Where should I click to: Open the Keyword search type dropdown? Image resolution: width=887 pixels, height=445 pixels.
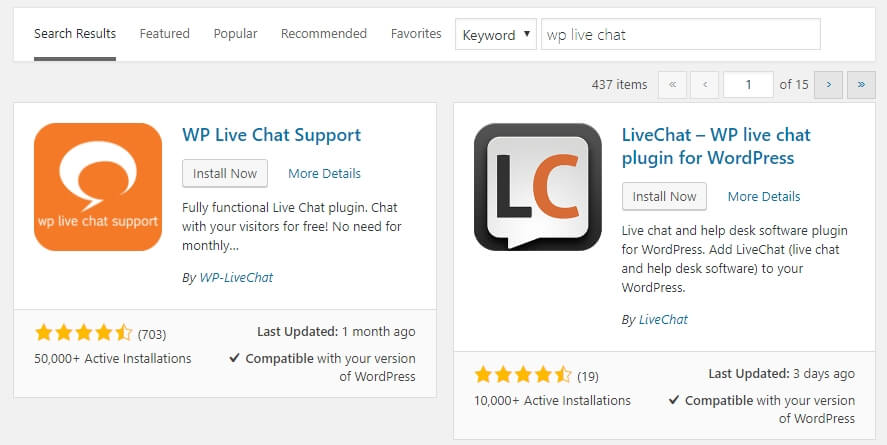pos(496,34)
